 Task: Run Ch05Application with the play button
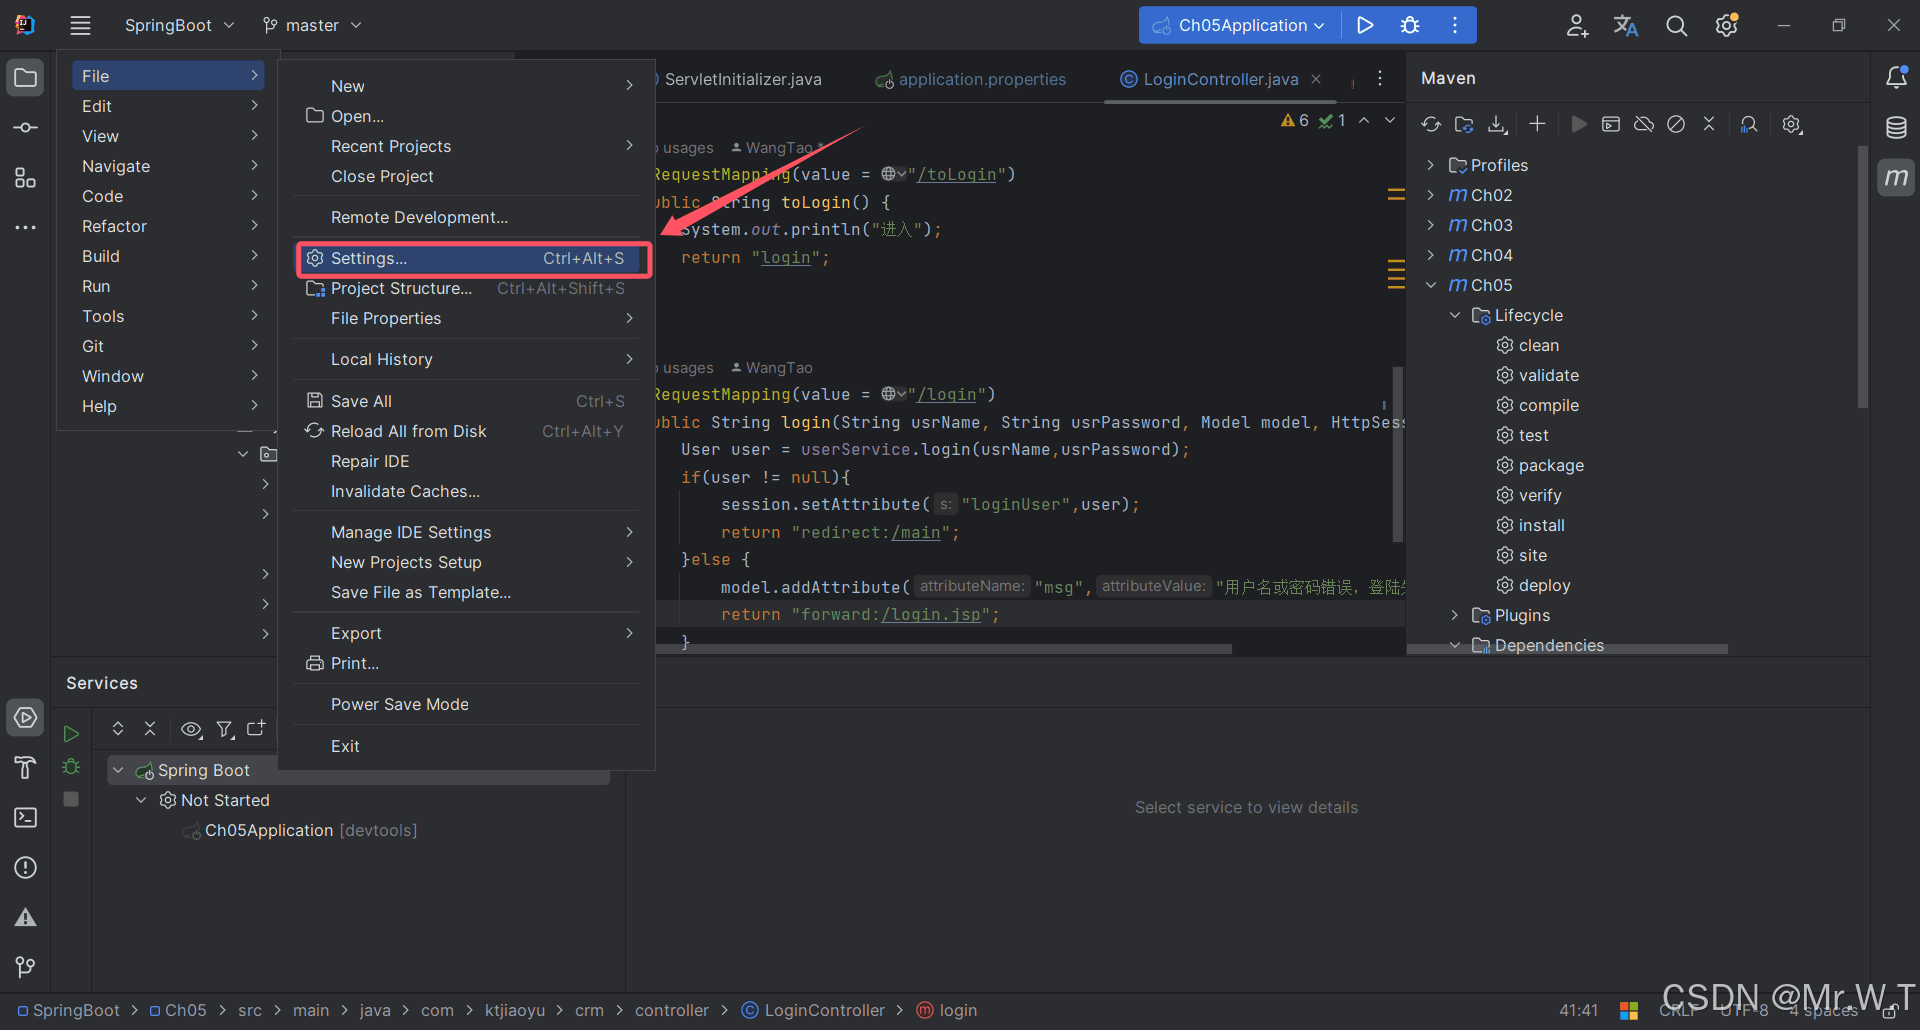1365,25
